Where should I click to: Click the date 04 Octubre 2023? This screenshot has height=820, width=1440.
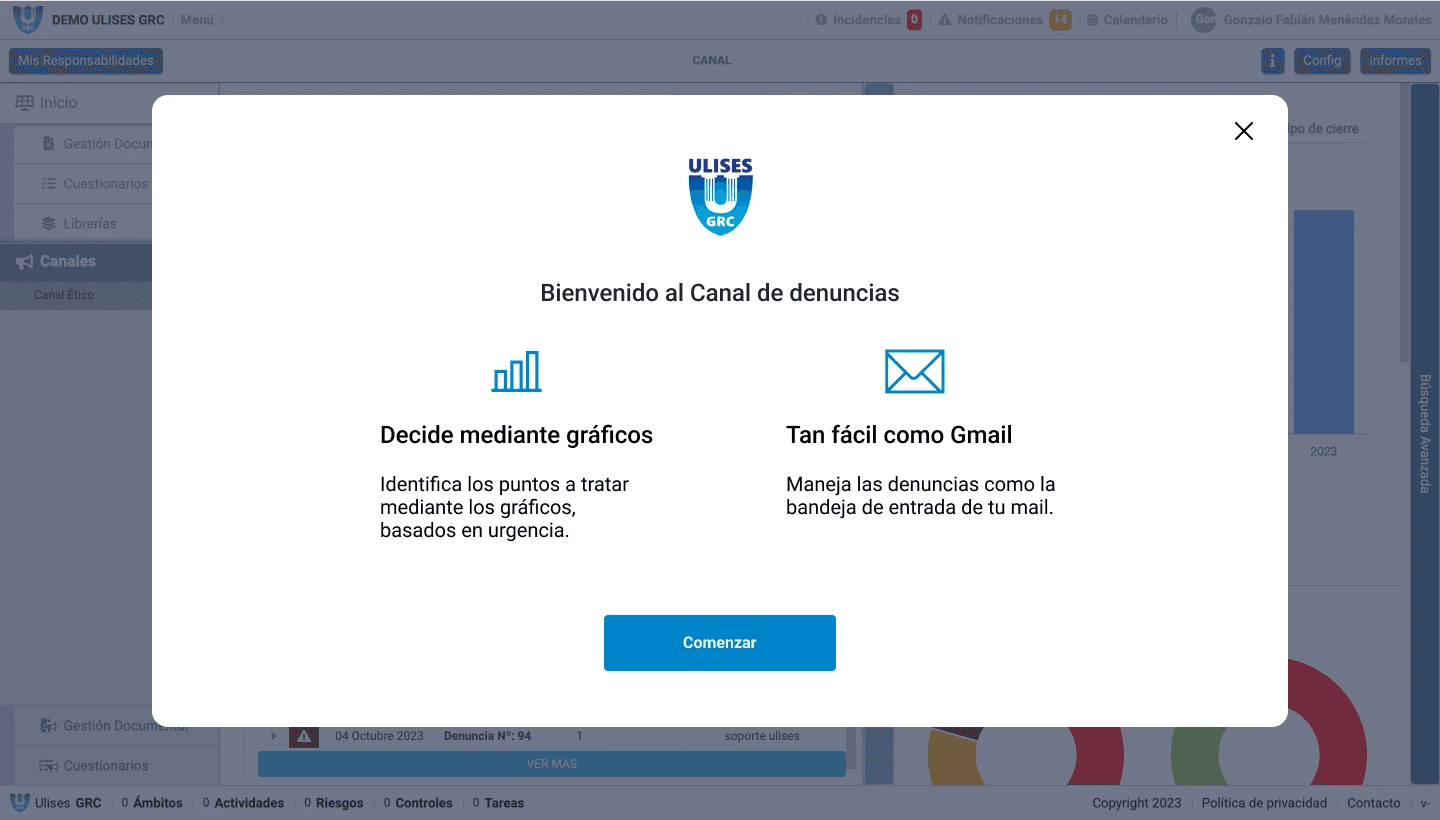tap(379, 736)
